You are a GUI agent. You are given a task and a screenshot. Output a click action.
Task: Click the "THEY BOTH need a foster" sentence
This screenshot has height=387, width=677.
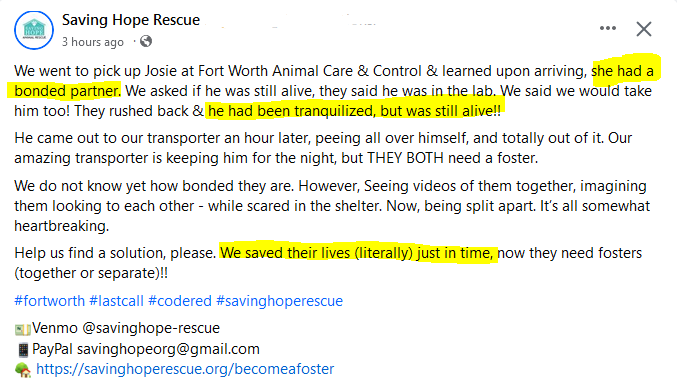(x=452, y=158)
